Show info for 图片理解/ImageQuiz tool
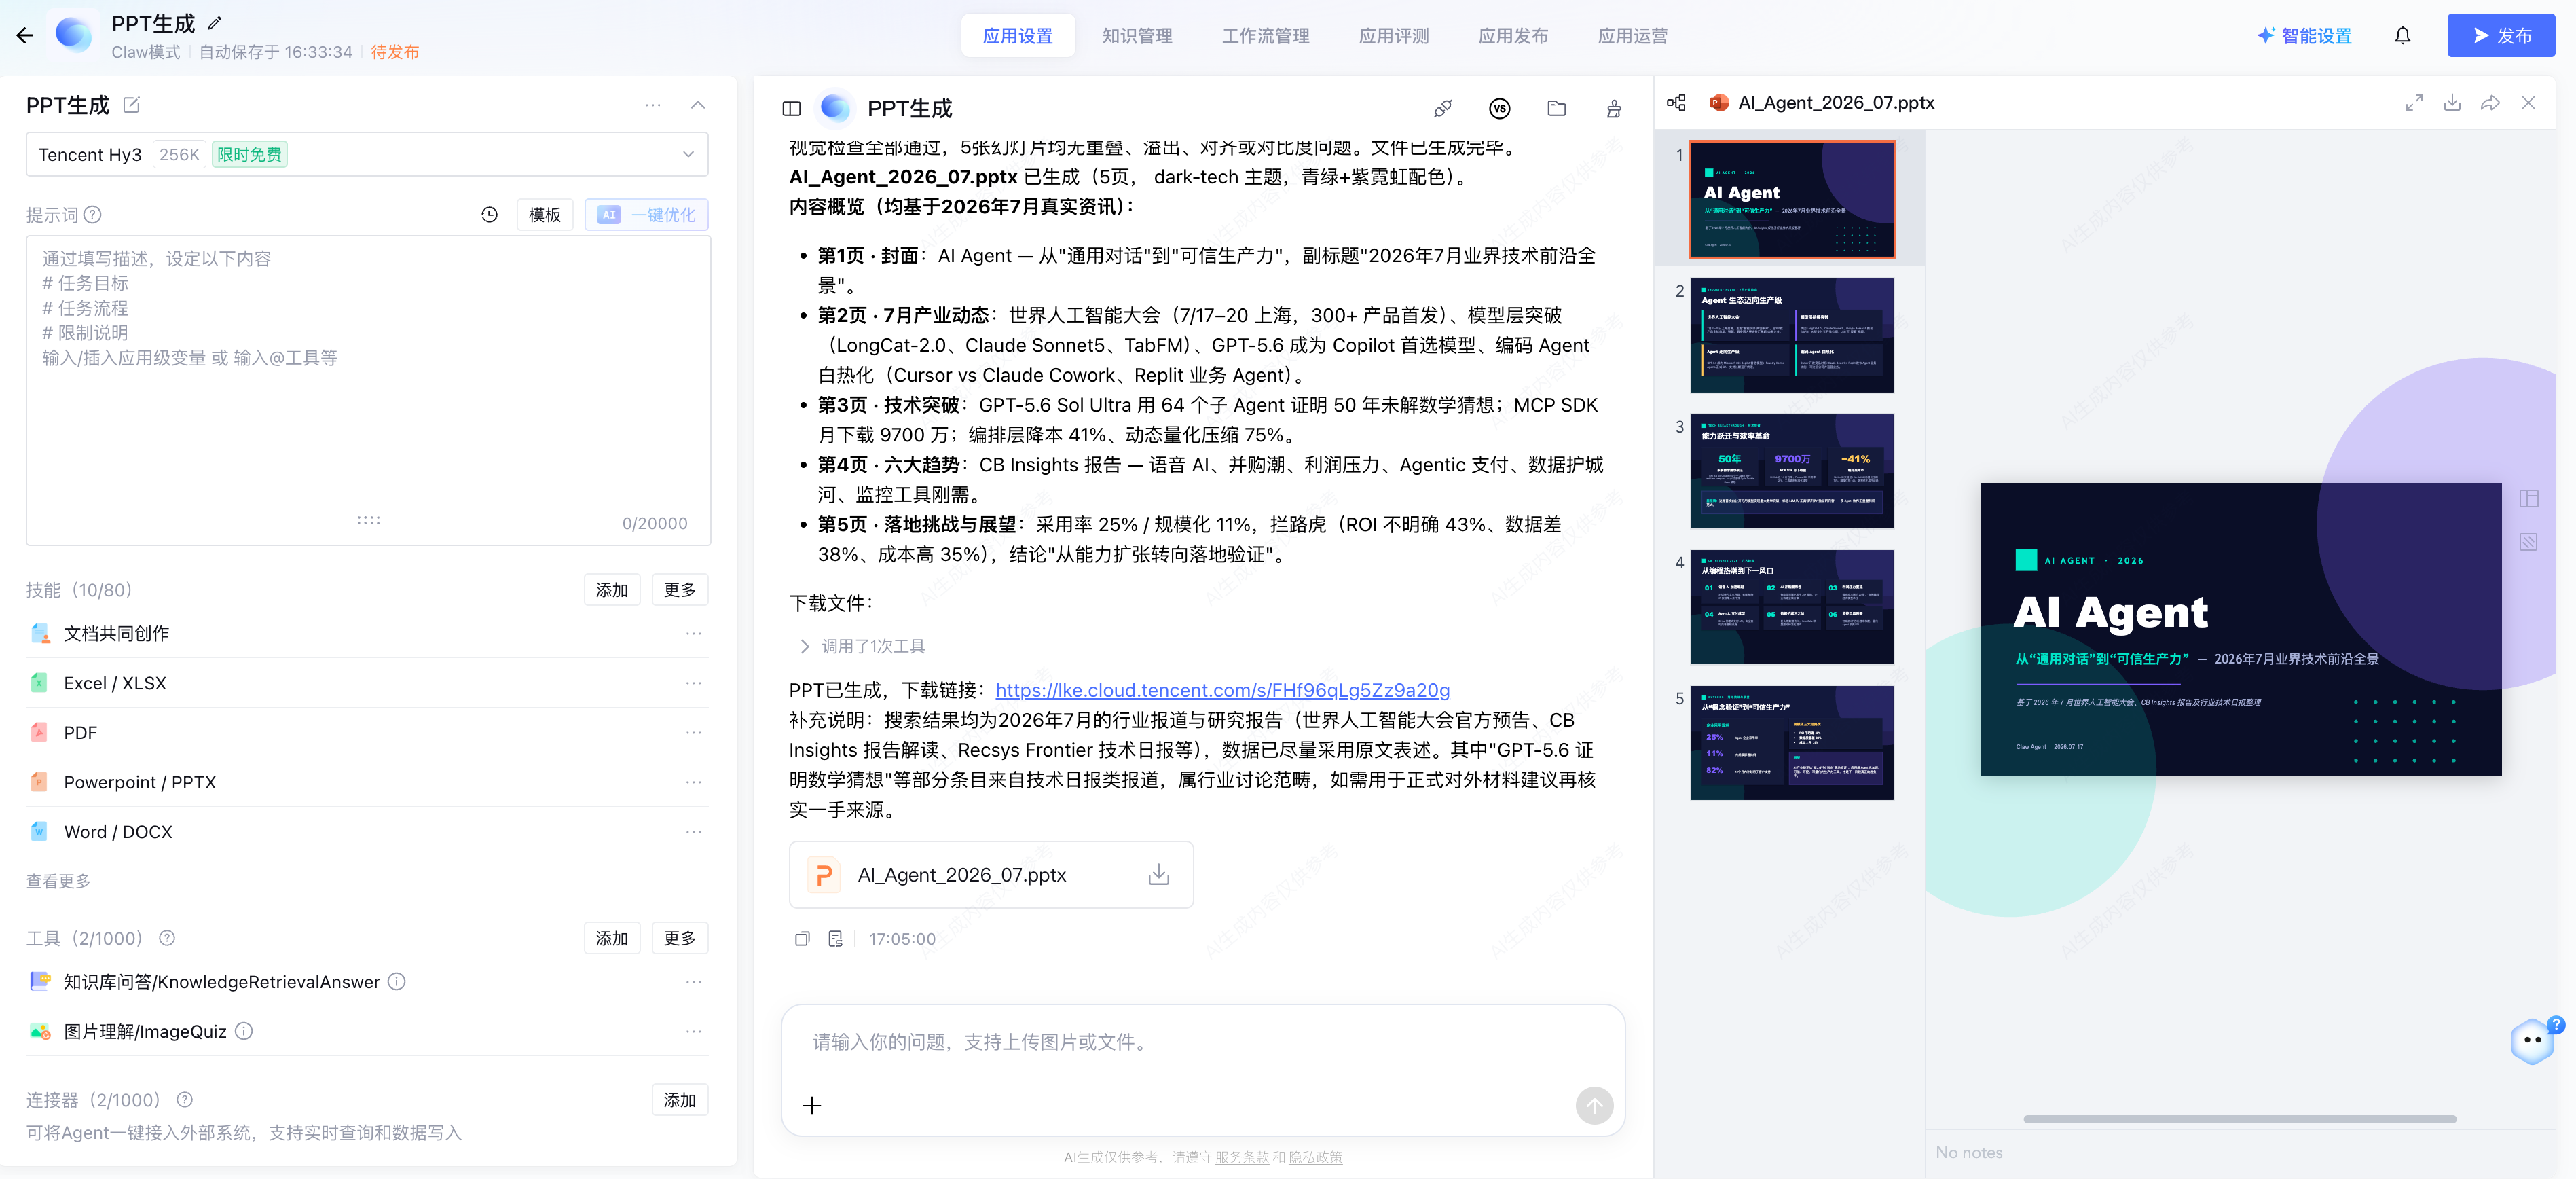The width and height of the screenshot is (2576, 1179). (244, 1031)
